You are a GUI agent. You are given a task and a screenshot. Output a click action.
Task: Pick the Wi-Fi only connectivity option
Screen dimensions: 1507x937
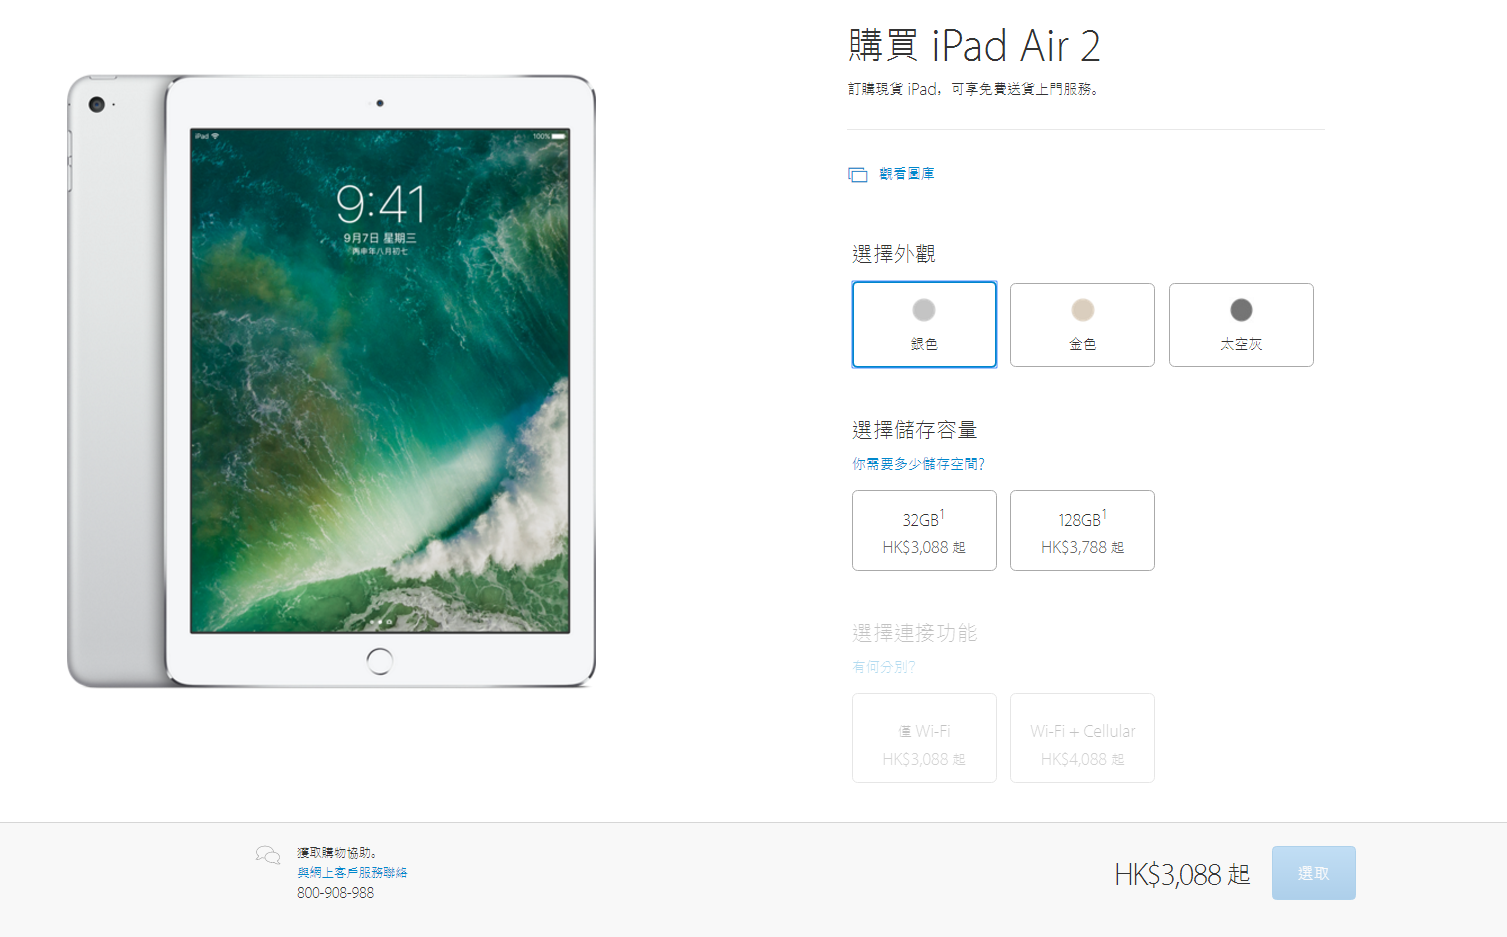924,738
